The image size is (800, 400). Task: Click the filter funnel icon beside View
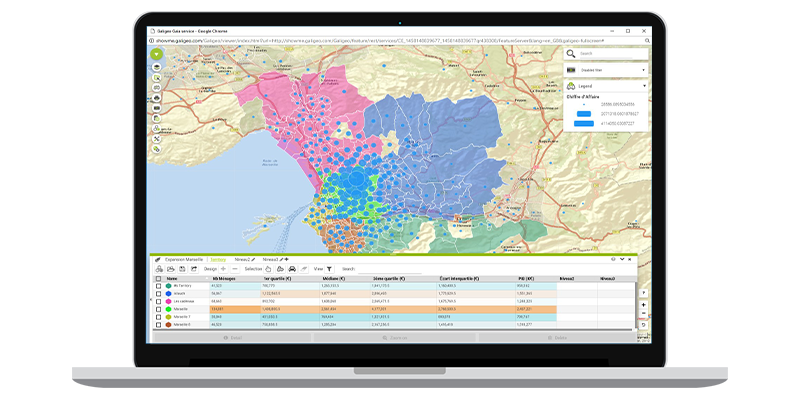point(328,269)
